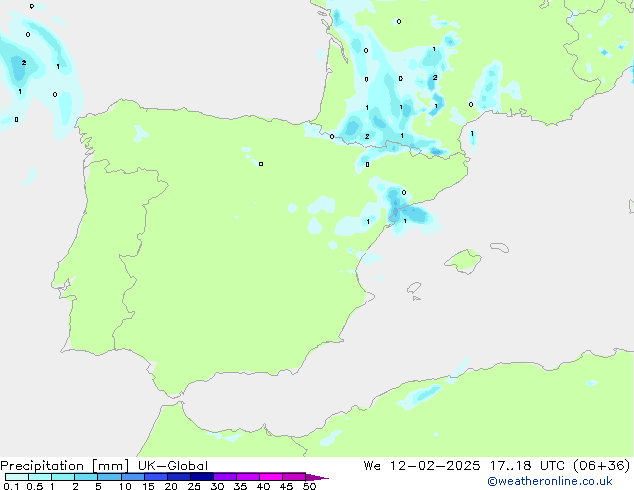Click the 10–15 mm legend color segment
Image resolution: width=634 pixels, height=490 pixels.
tap(132, 477)
